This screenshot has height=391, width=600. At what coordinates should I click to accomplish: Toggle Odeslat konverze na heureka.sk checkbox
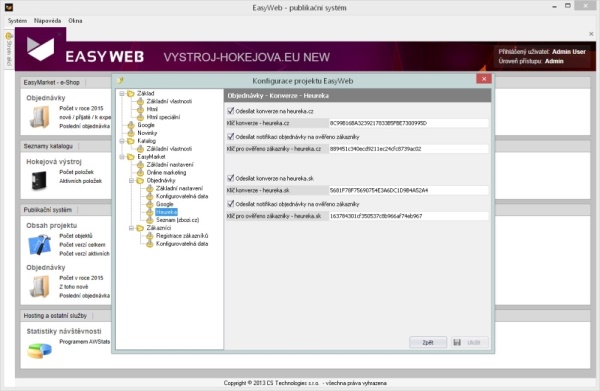pyautogui.click(x=230, y=178)
